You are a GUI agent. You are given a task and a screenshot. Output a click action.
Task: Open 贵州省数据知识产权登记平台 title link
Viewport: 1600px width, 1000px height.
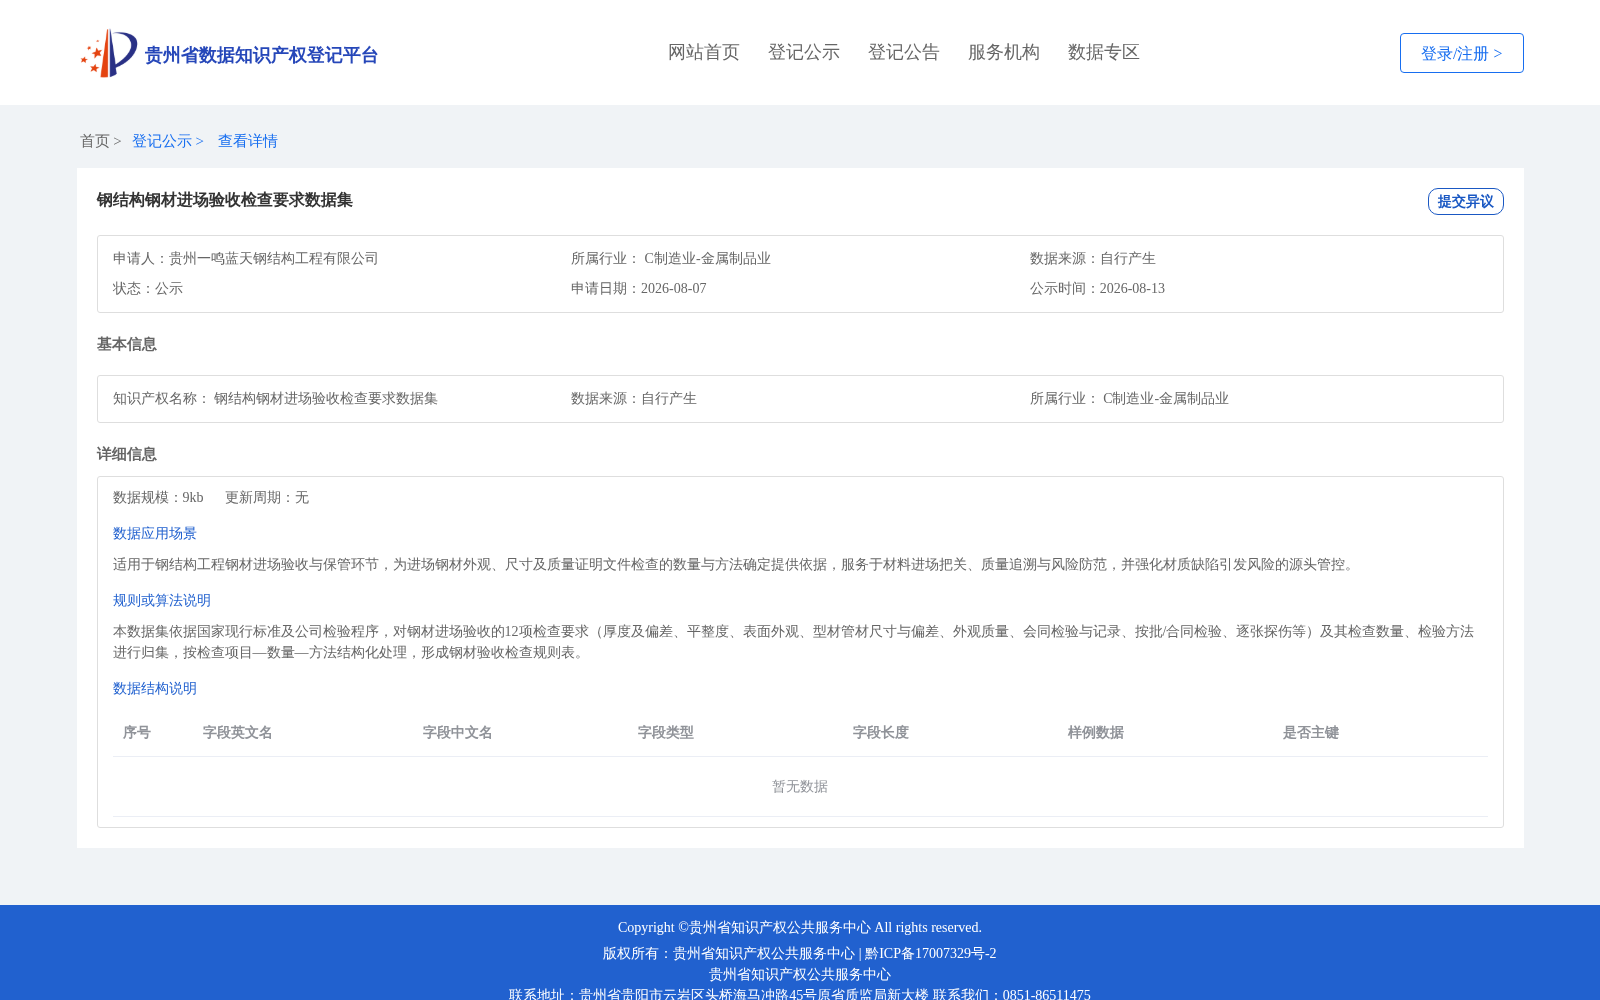coord(261,55)
